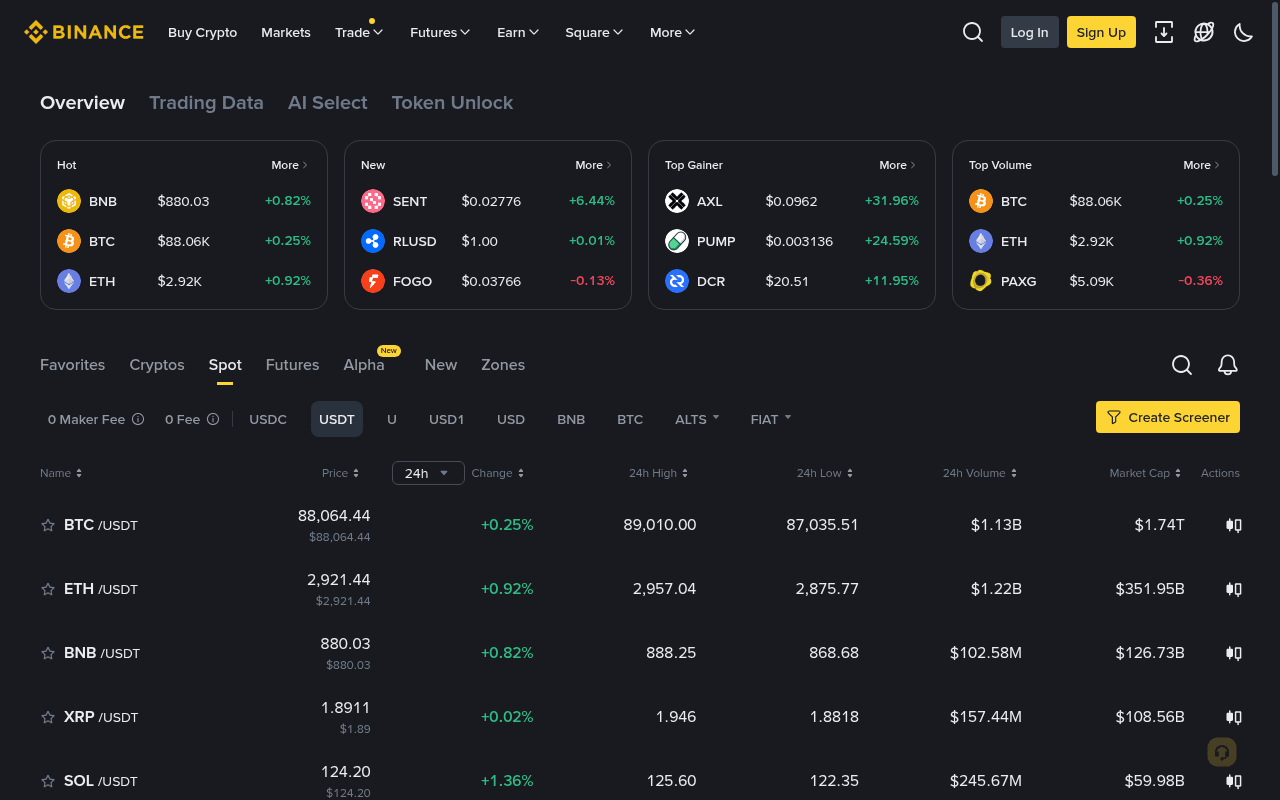Click PAXG coin icon in Top Volume
The image size is (1280, 800).
tap(981, 281)
